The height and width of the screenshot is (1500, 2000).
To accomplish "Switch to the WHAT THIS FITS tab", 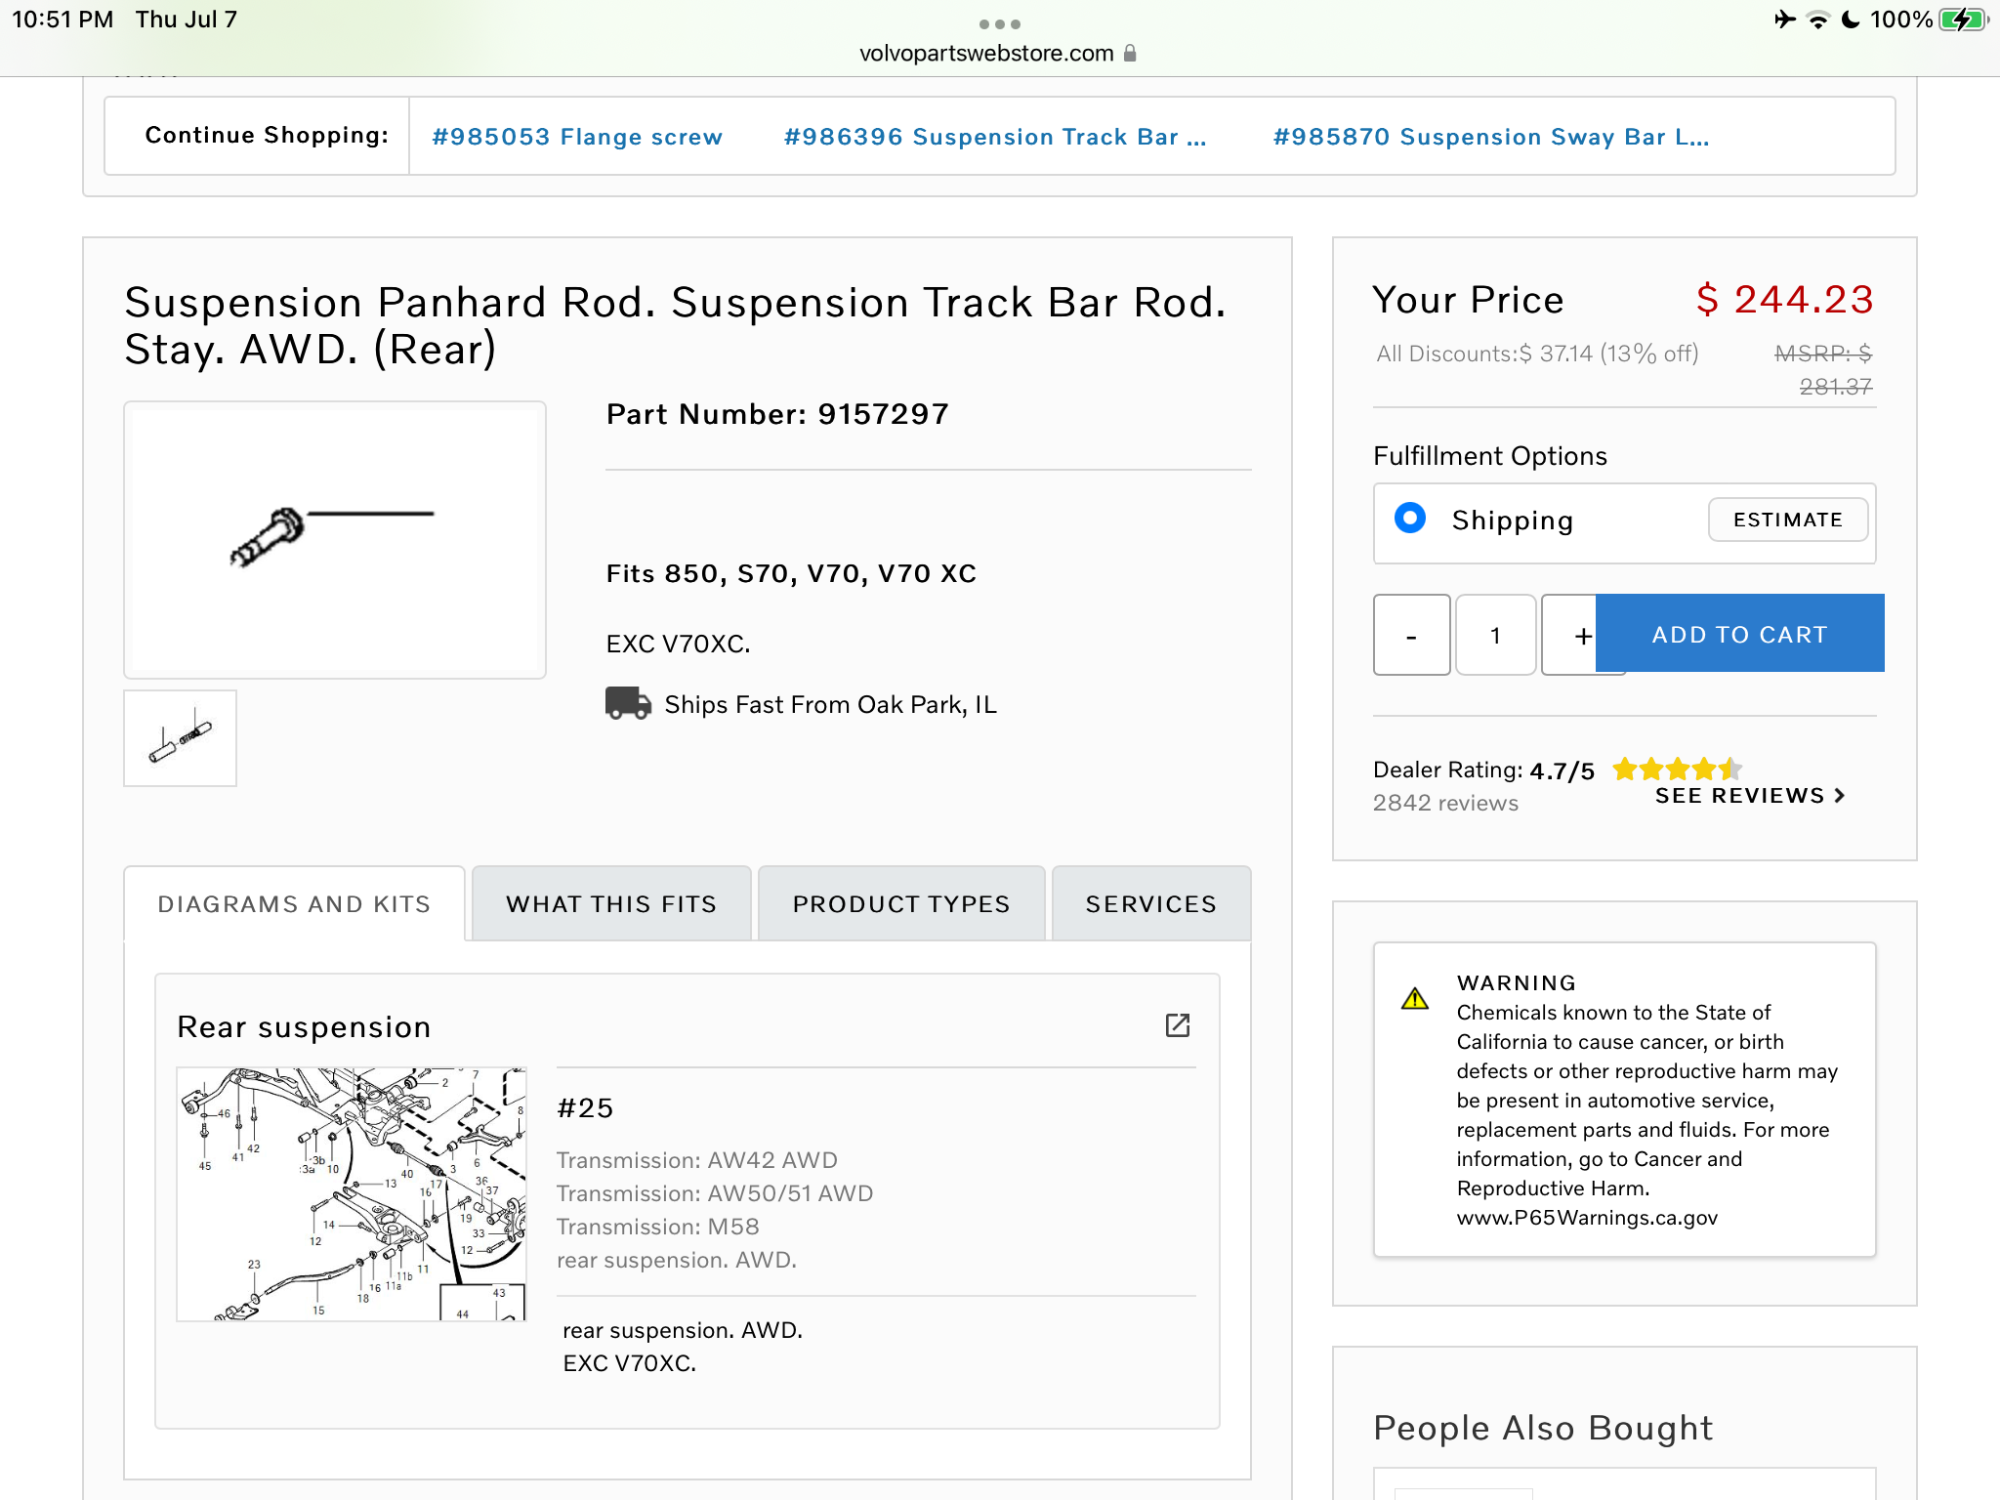I will pyautogui.click(x=611, y=904).
